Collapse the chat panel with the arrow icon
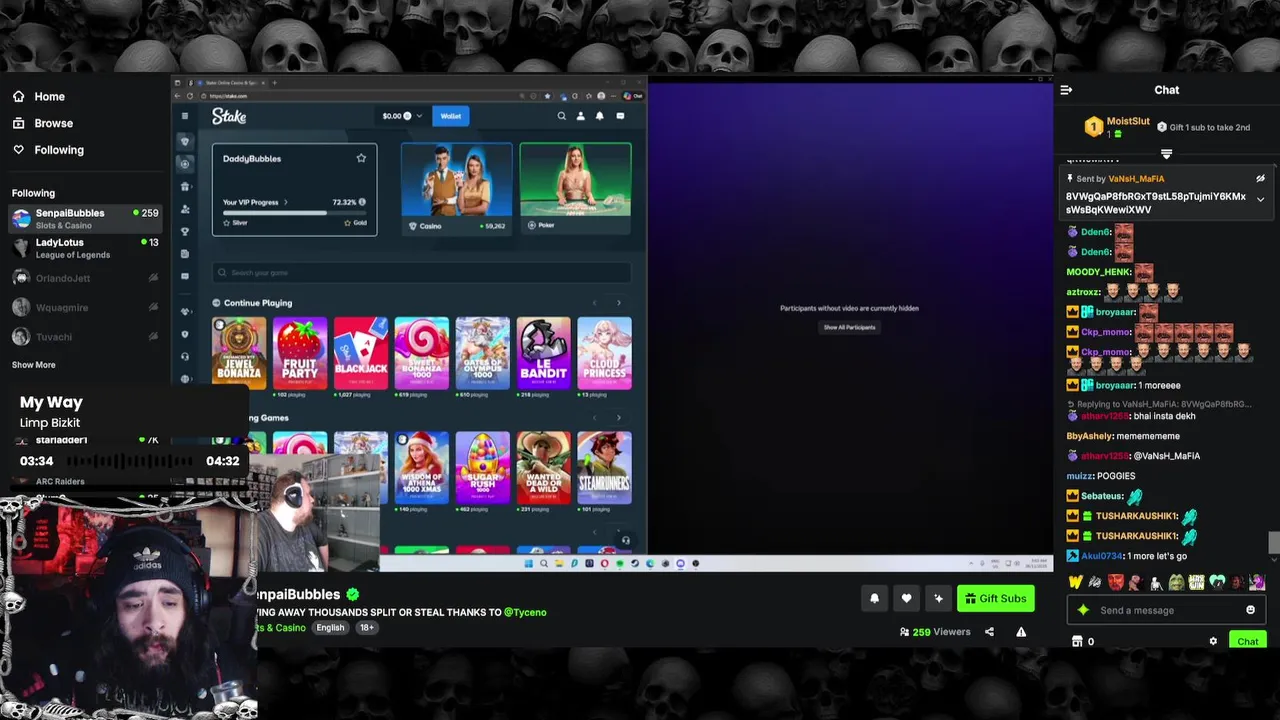The width and height of the screenshot is (1280, 720). (x=1066, y=90)
